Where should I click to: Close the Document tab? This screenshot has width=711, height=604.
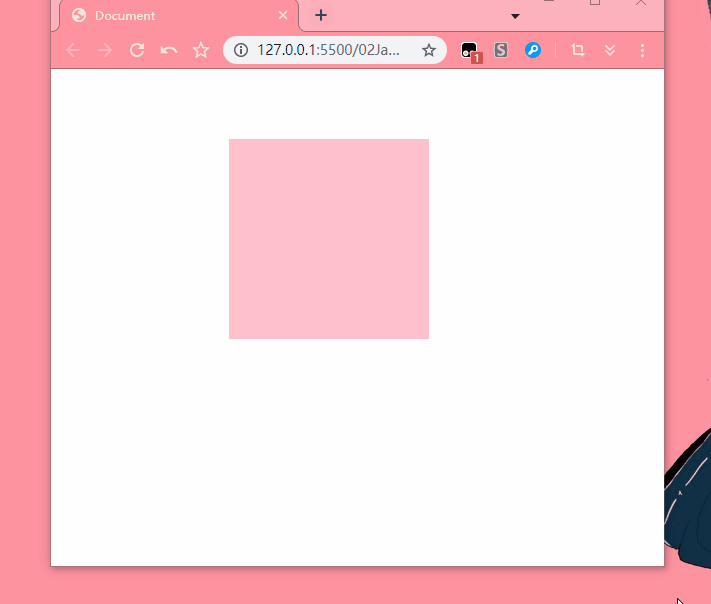click(283, 15)
